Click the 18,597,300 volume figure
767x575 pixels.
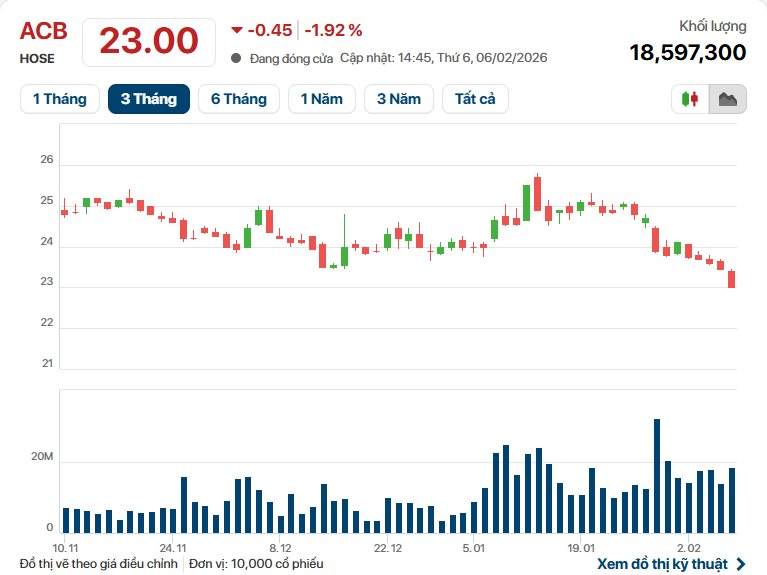tap(688, 52)
